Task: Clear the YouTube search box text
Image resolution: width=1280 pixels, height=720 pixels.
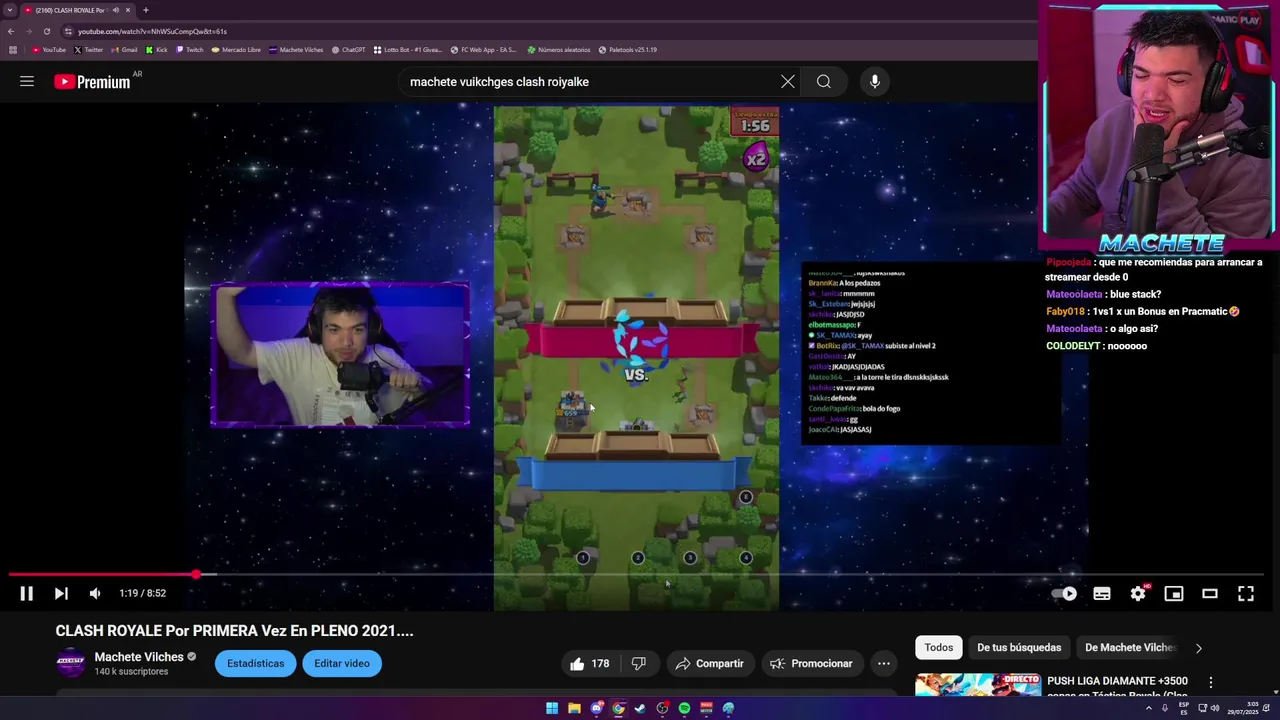Action: coord(788,82)
